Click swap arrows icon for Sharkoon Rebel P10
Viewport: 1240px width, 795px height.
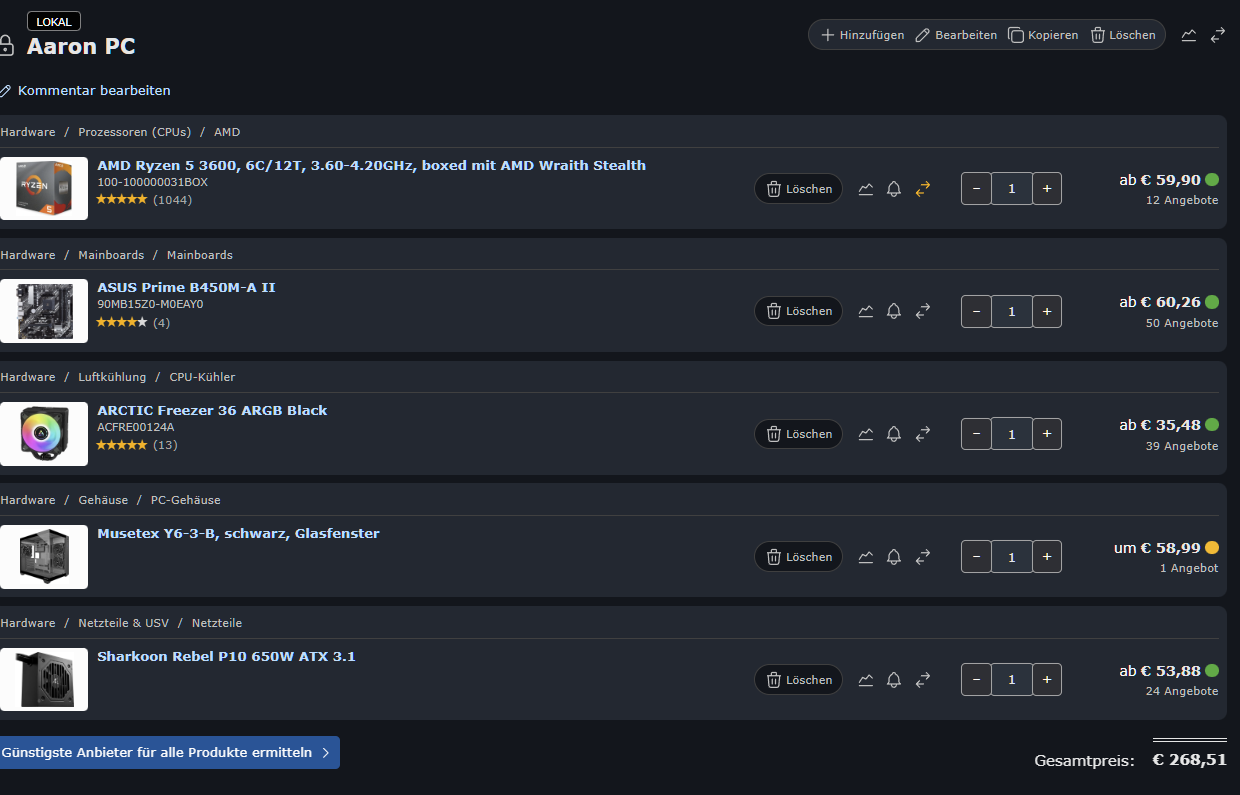(923, 679)
